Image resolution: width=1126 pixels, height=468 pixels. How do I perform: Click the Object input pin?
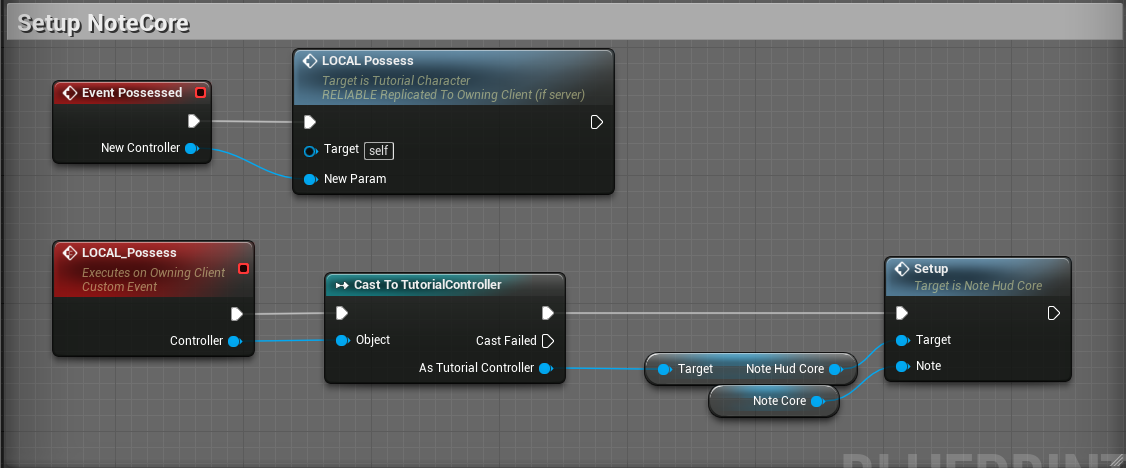pos(342,340)
